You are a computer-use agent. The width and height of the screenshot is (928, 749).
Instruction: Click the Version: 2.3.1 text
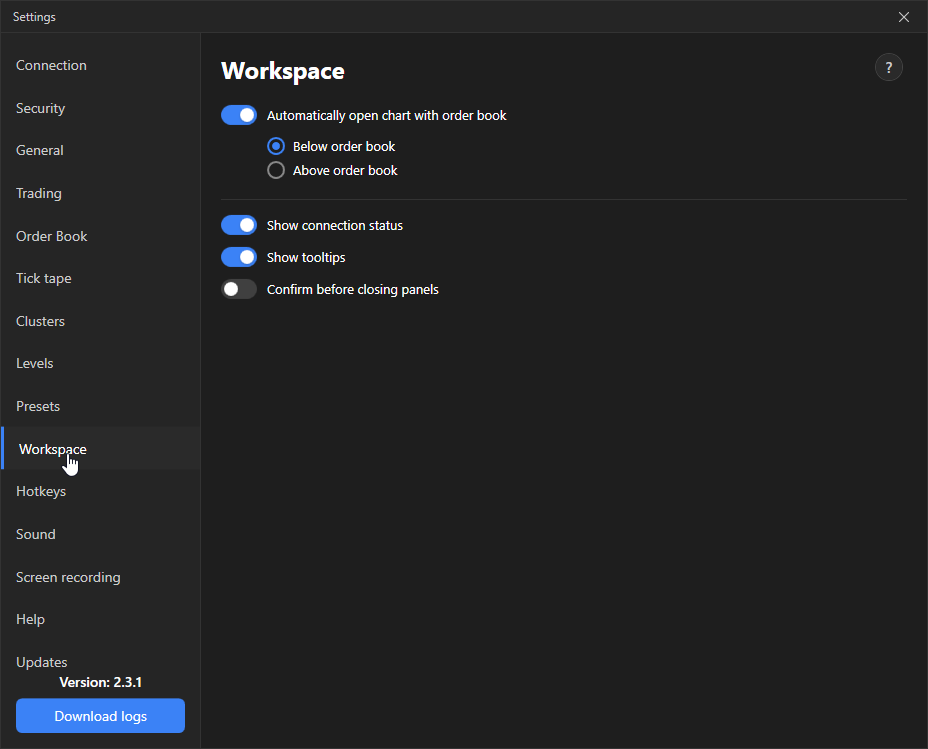101,682
